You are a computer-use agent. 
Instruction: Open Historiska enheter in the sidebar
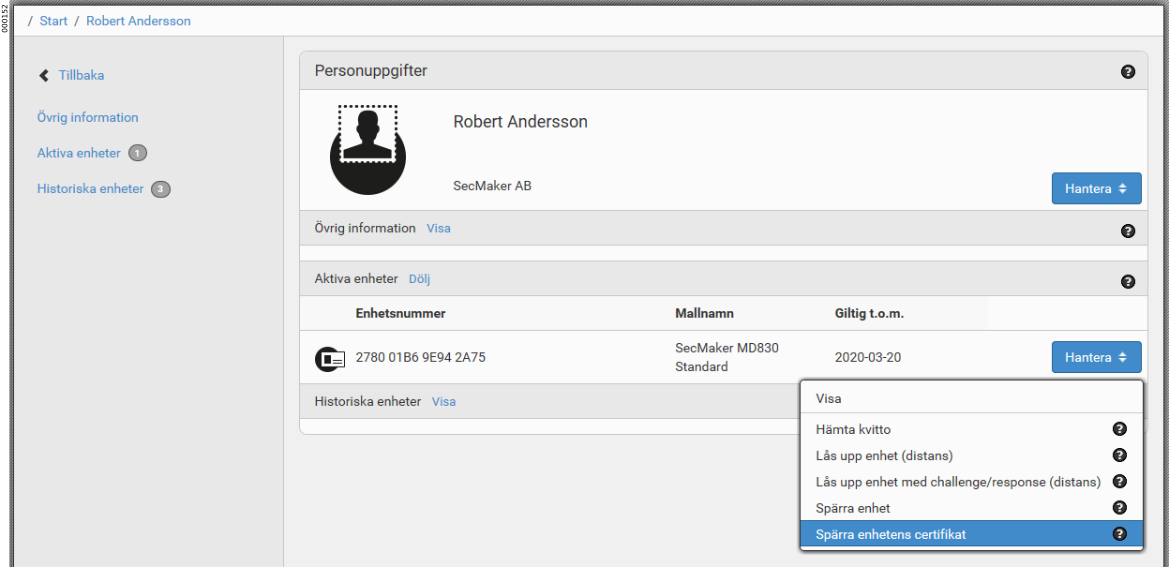90,188
